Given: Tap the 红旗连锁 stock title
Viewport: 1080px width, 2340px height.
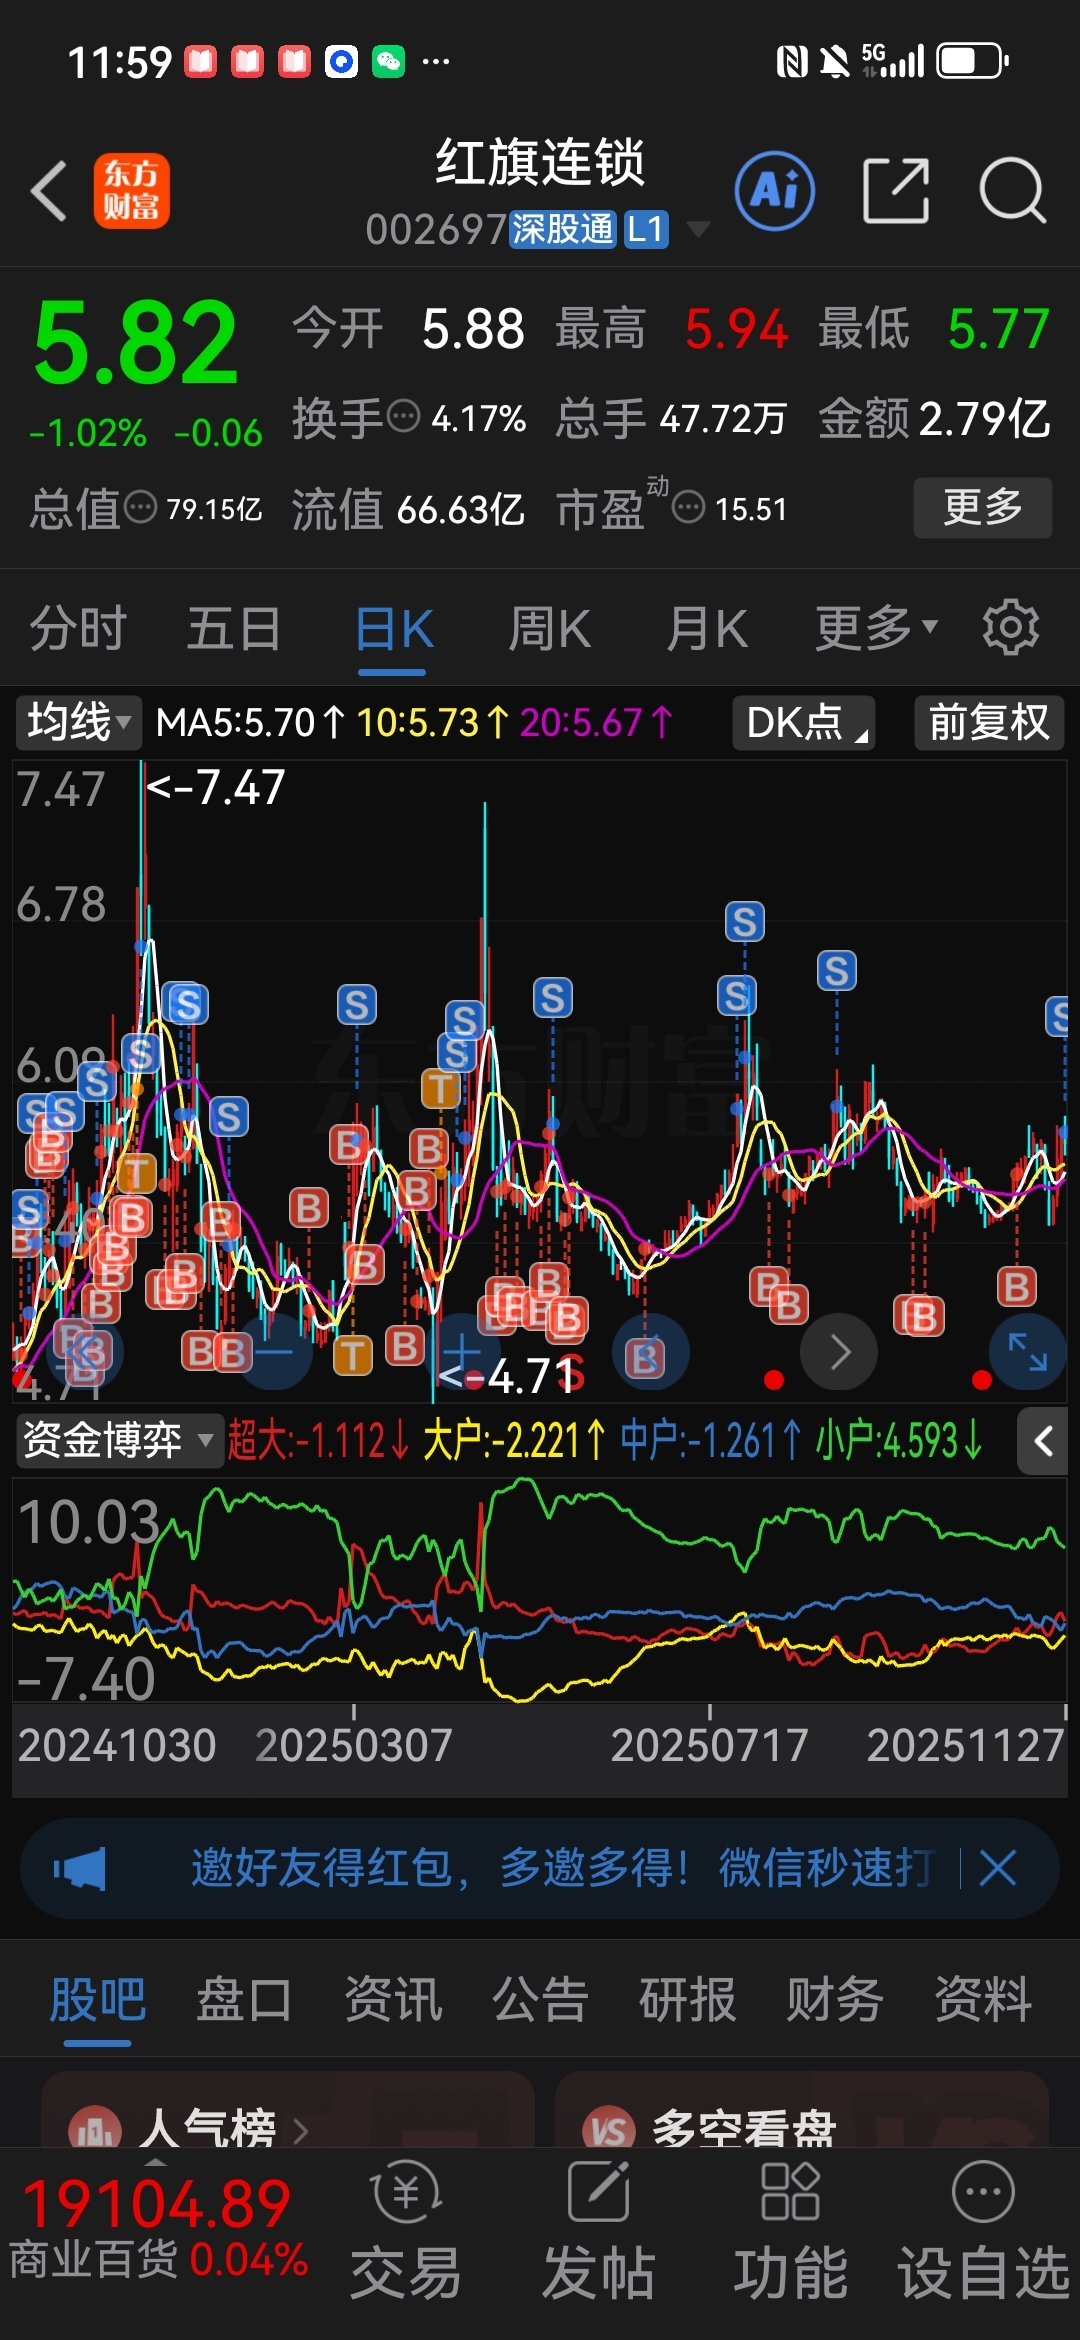Looking at the screenshot, I should [x=540, y=162].
